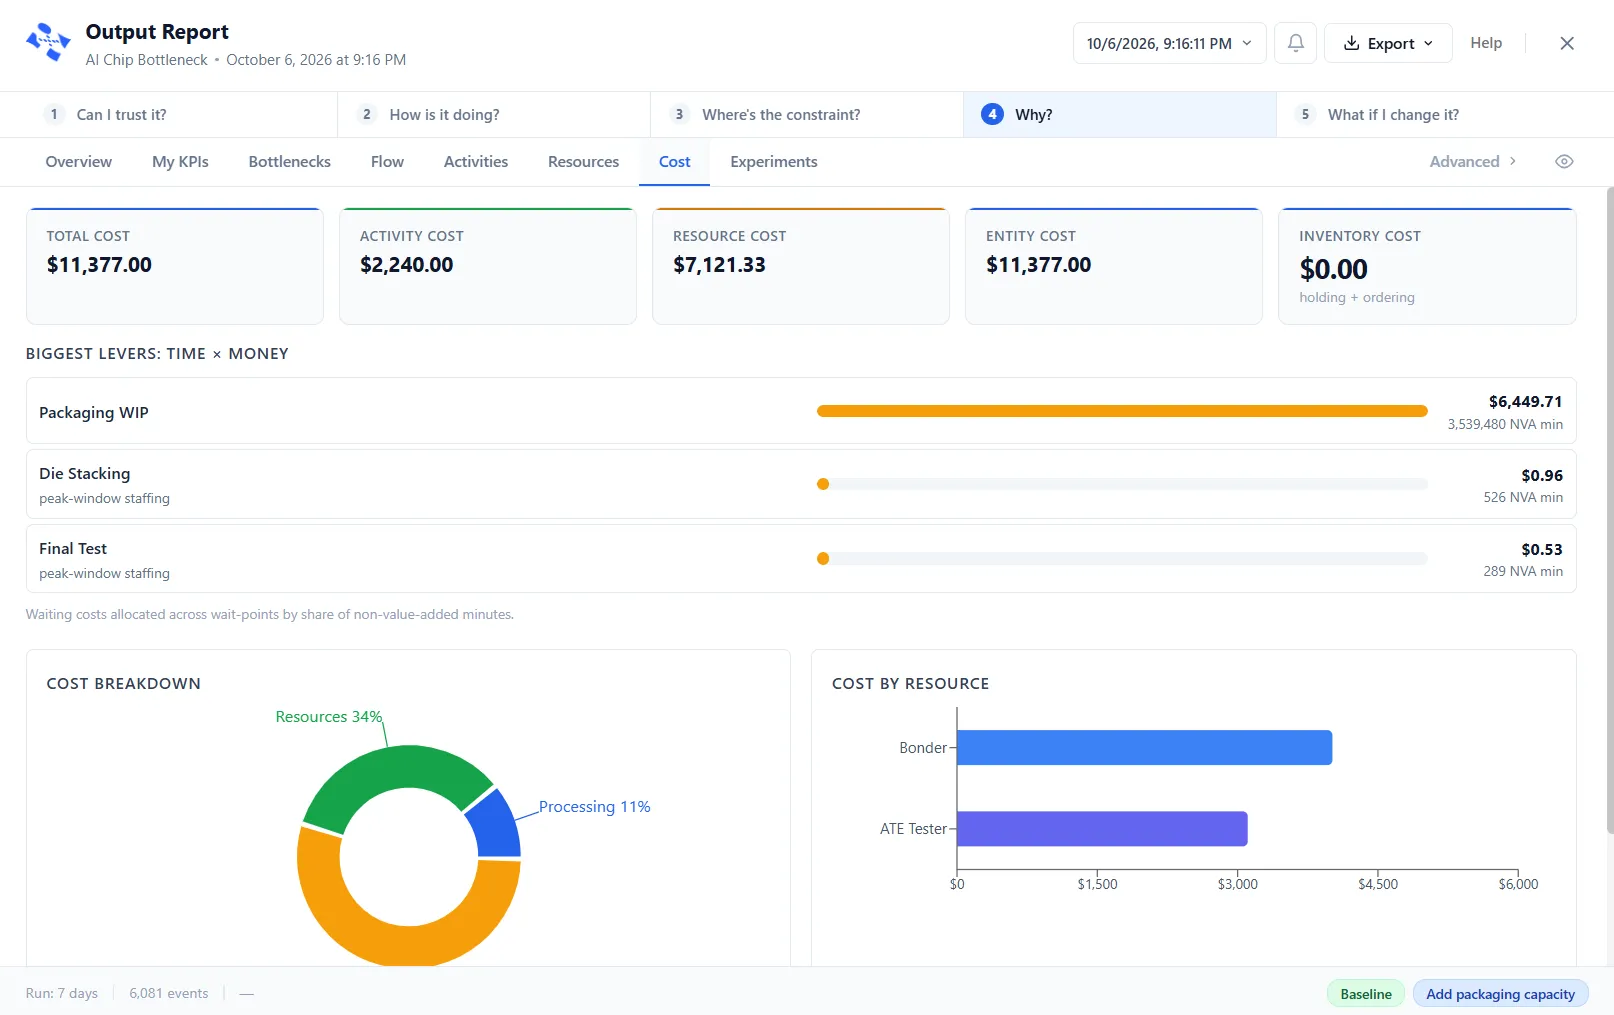Go to step 3 Where's the constraint?
The width and height of the screenshot is (1614, 1015).
[x=807, y=115]
